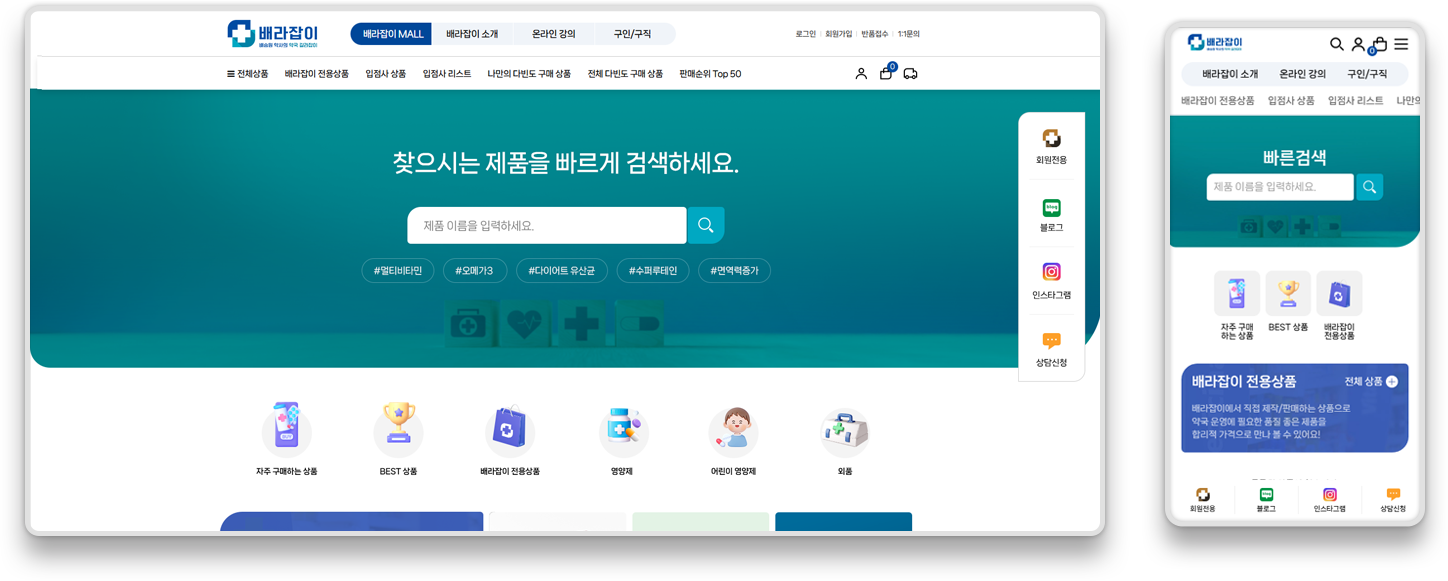This screenshot has height=581, width=1448.
Task: Open the 블로그 sidebar icon
Action: click(x=1051, y=207)
